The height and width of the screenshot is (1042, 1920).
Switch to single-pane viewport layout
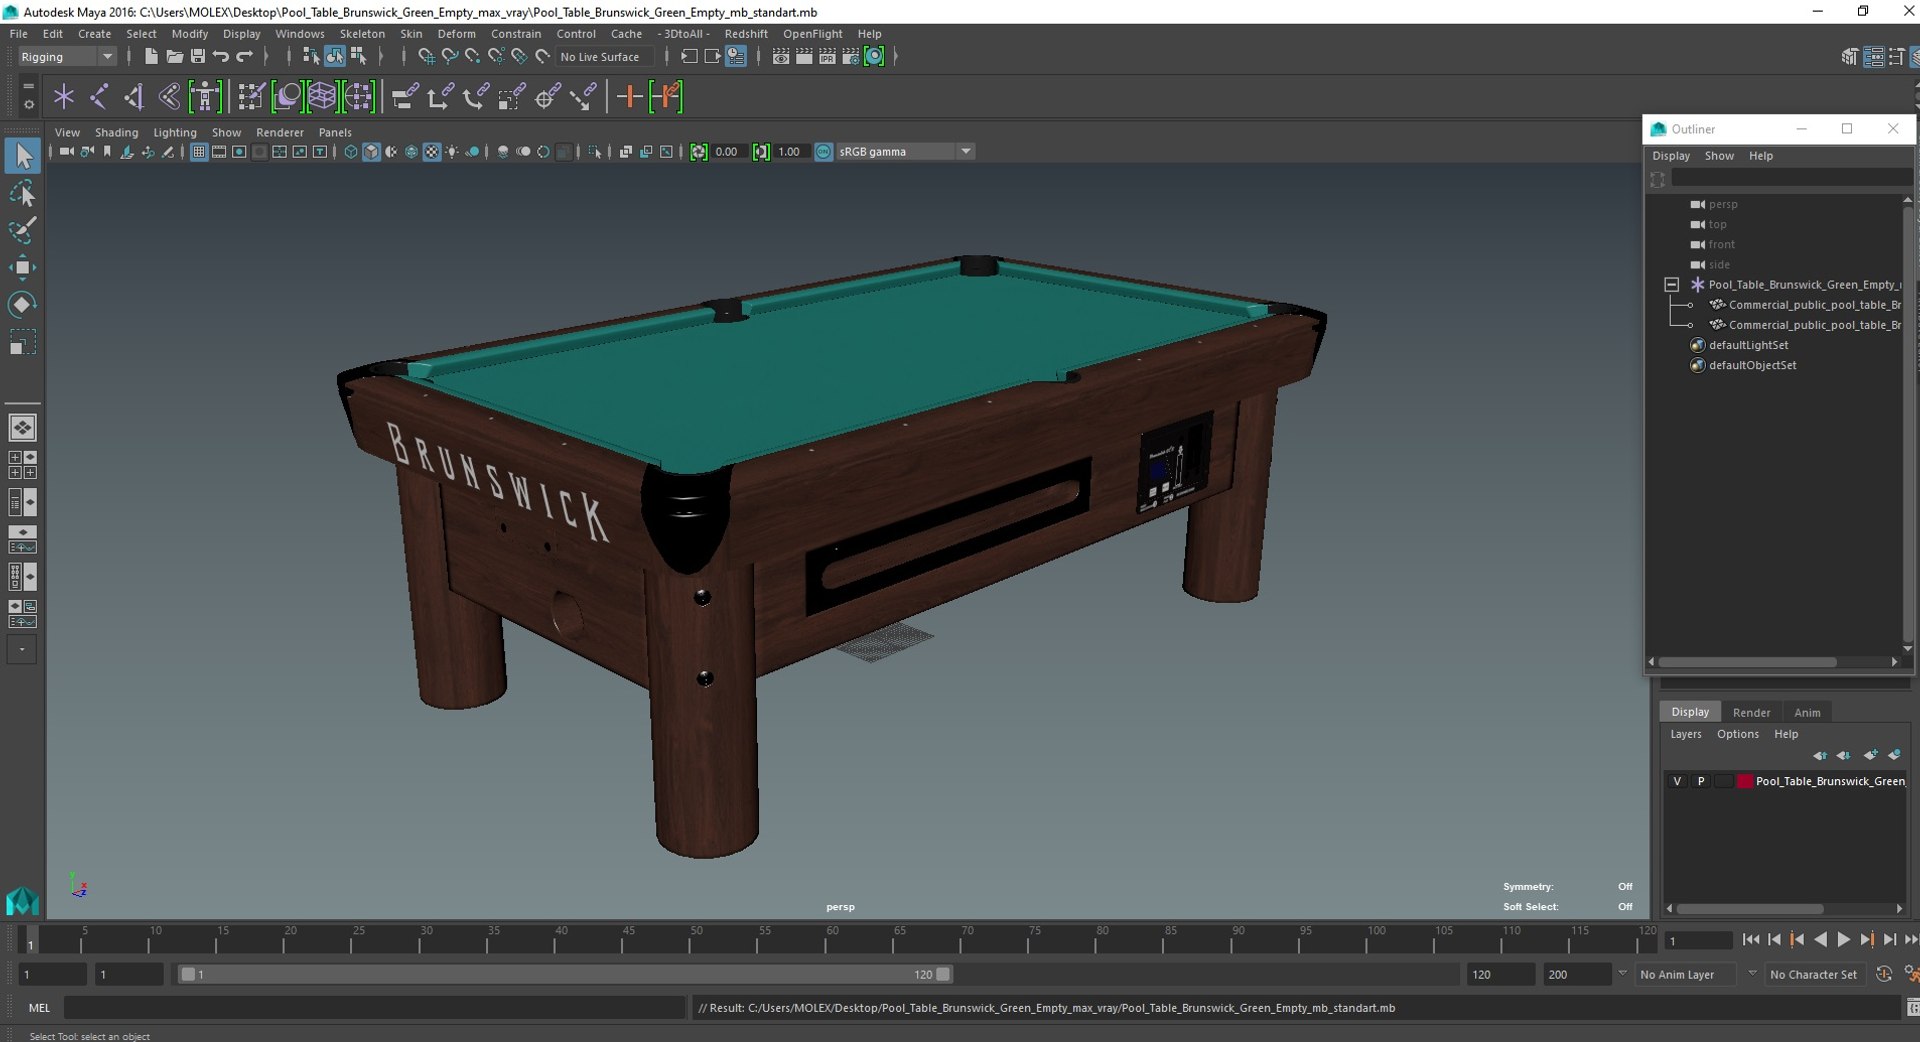point(22,427)
